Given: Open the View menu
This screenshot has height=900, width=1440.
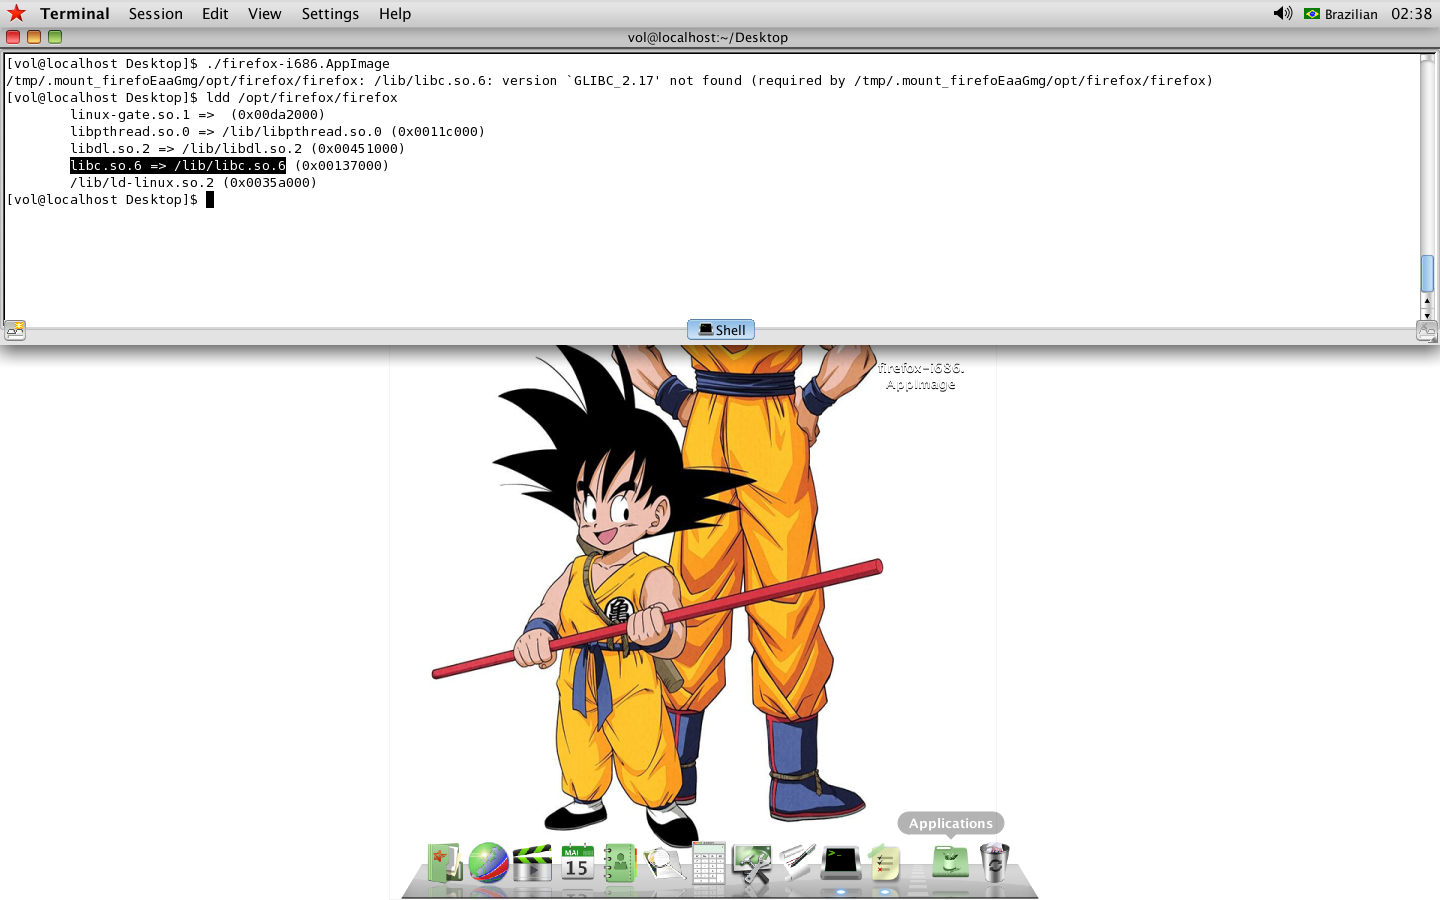Looking at the screenshot, I should (264, 14).
